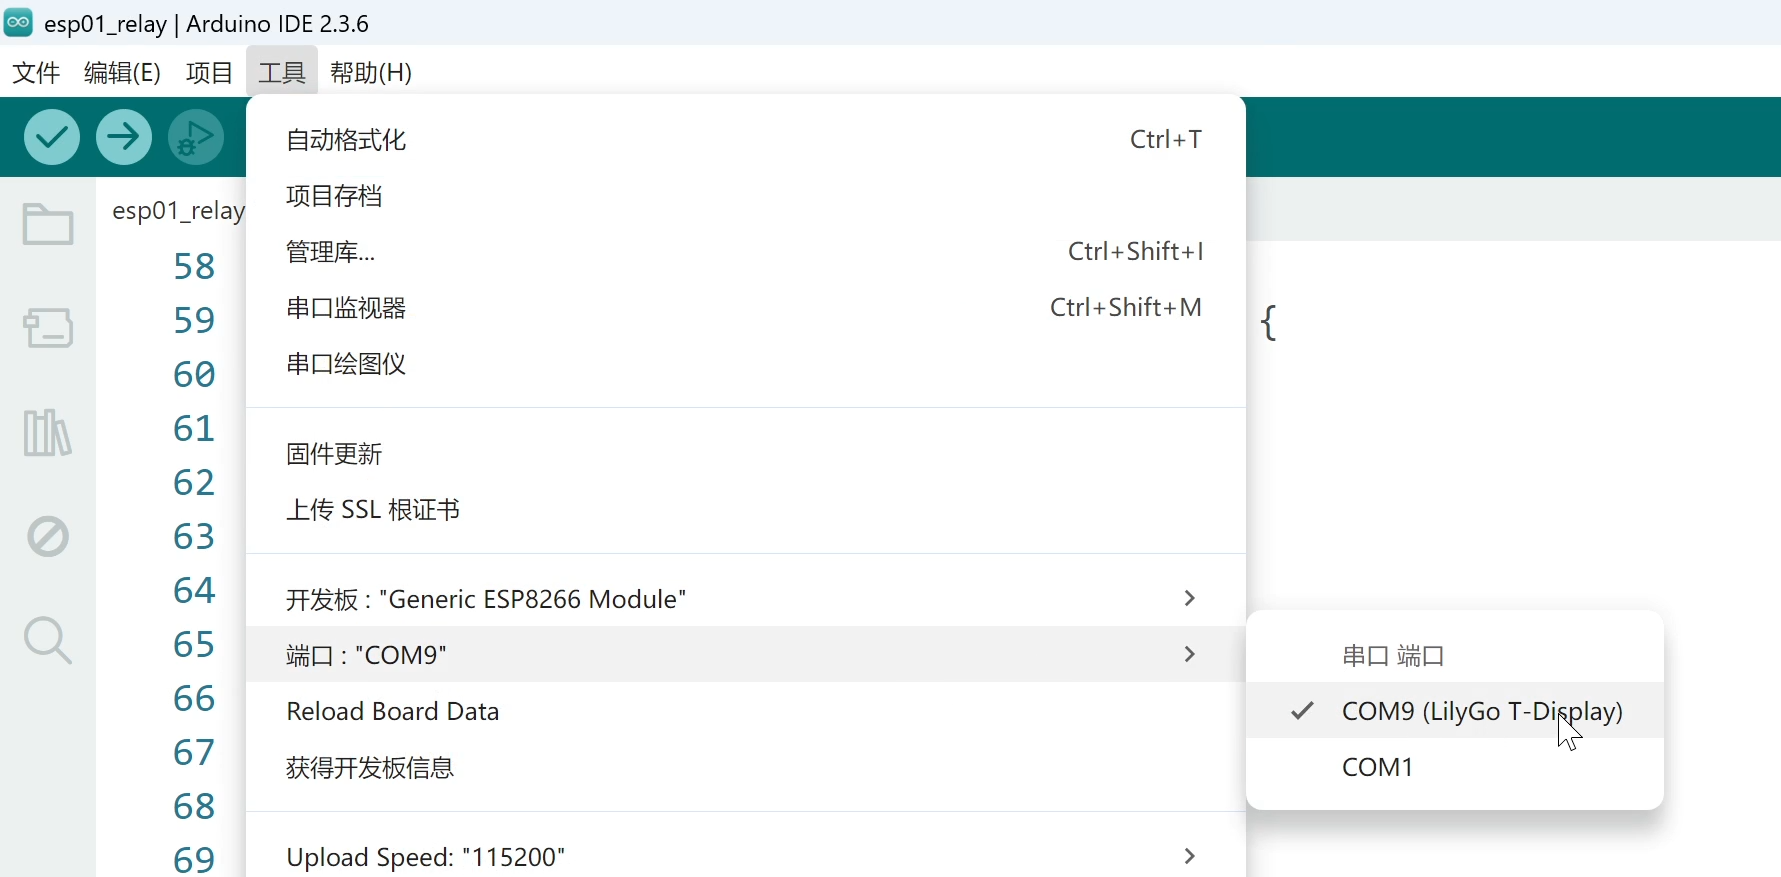The height and width of the screenshot is (877, 1781).
Task: Start the debugger with the debug icon
Action: pyautogui.click(x=196, y=137)
